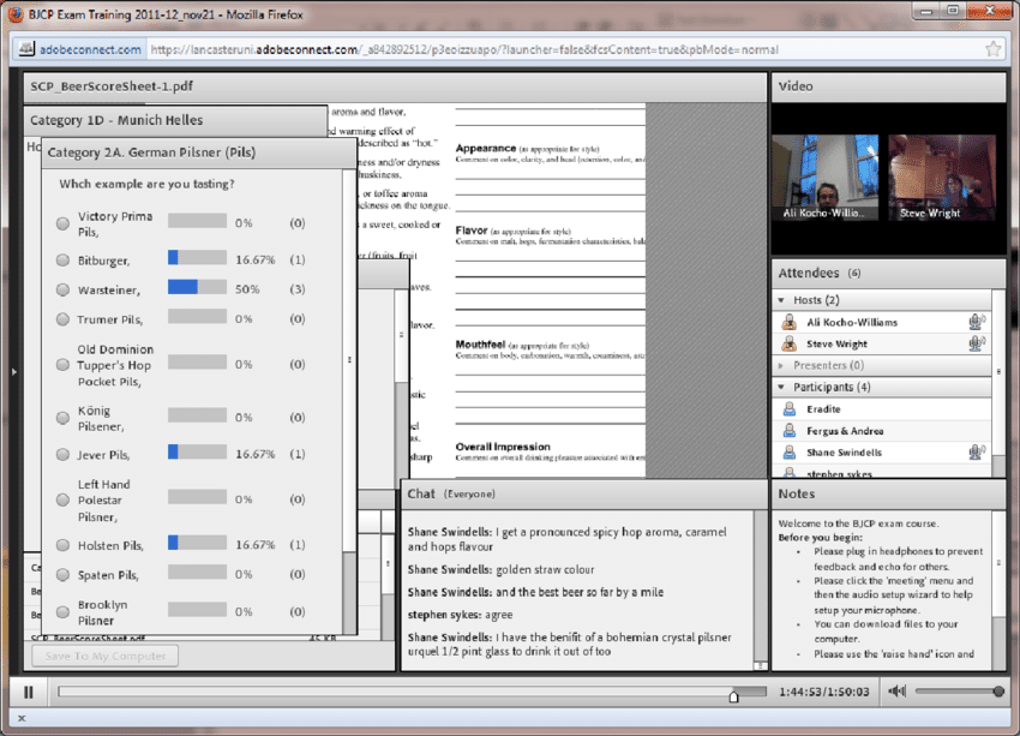Select Left Hand Polestar Pilsner option
Image resolution: width=1020 pixels, height=736 pixels.
tap(62, 500)
